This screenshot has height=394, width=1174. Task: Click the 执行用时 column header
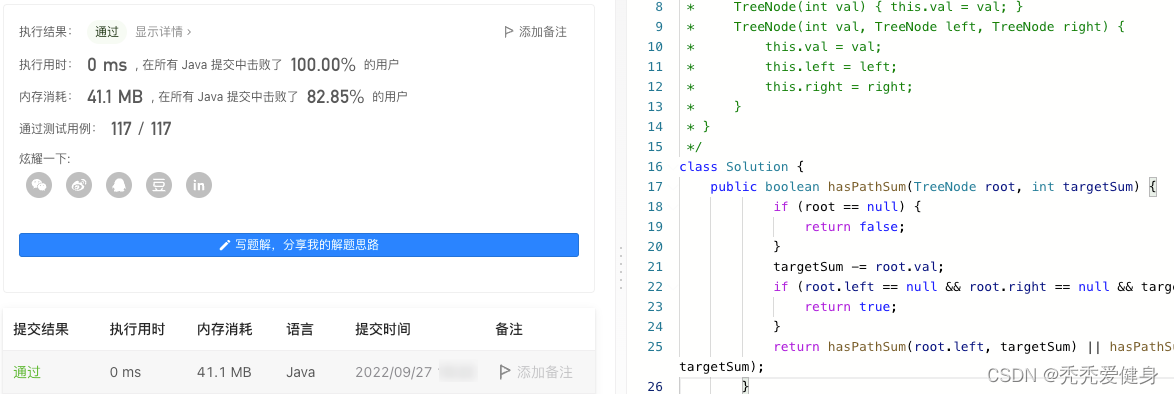pyautogui.click(x=137, y=329)
